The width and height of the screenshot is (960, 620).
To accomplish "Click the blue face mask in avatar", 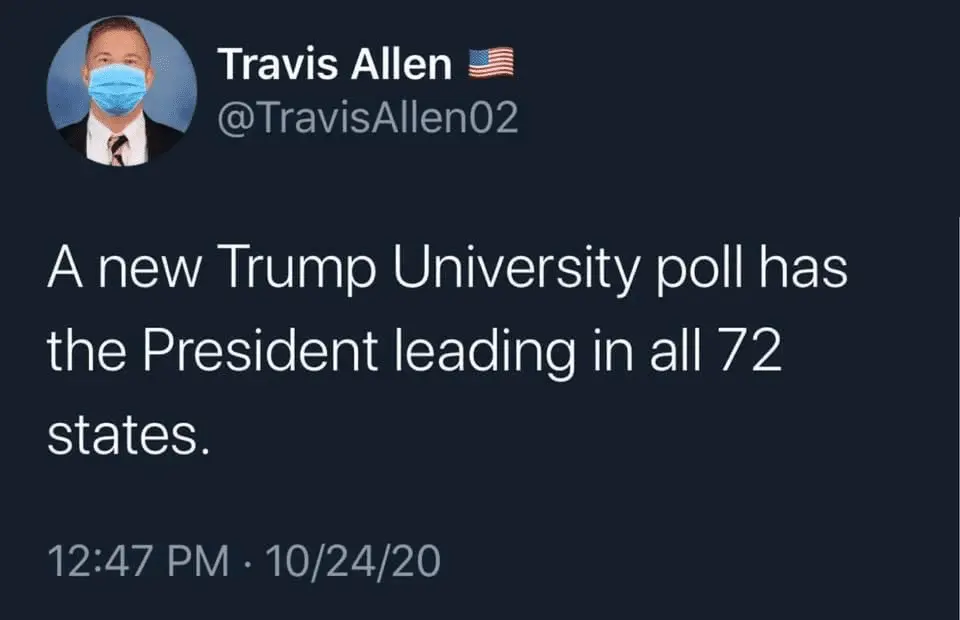I will point(117,87).
